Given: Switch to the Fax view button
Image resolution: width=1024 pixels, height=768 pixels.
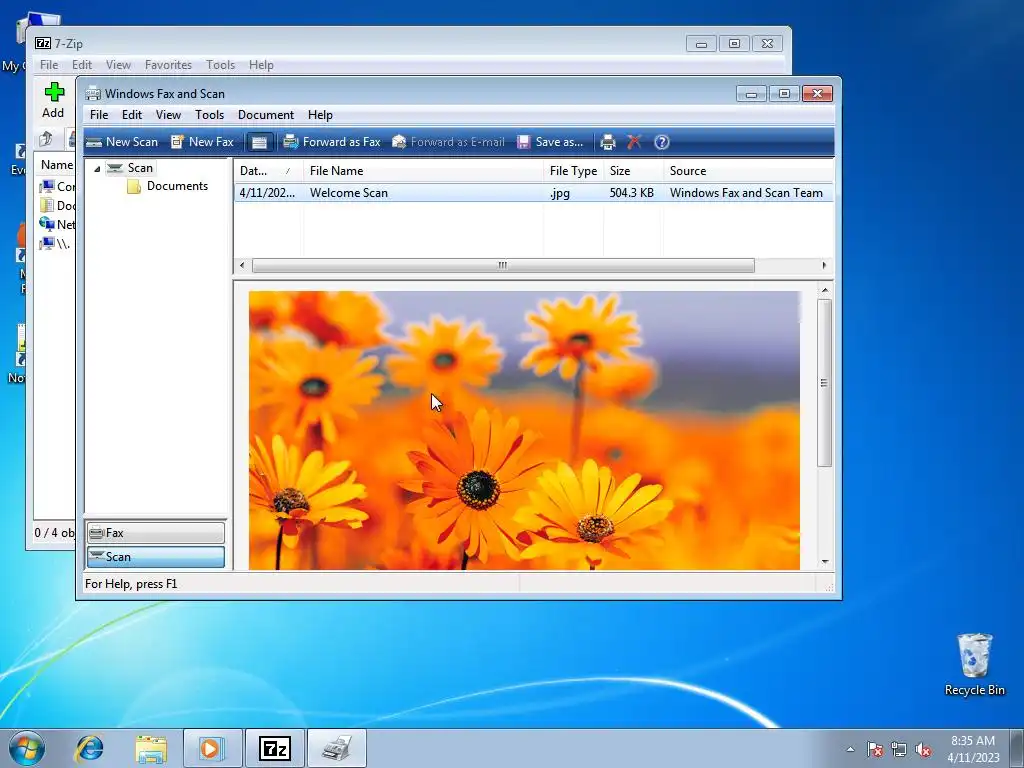Looking at the screenshot, I should point(155,533).
